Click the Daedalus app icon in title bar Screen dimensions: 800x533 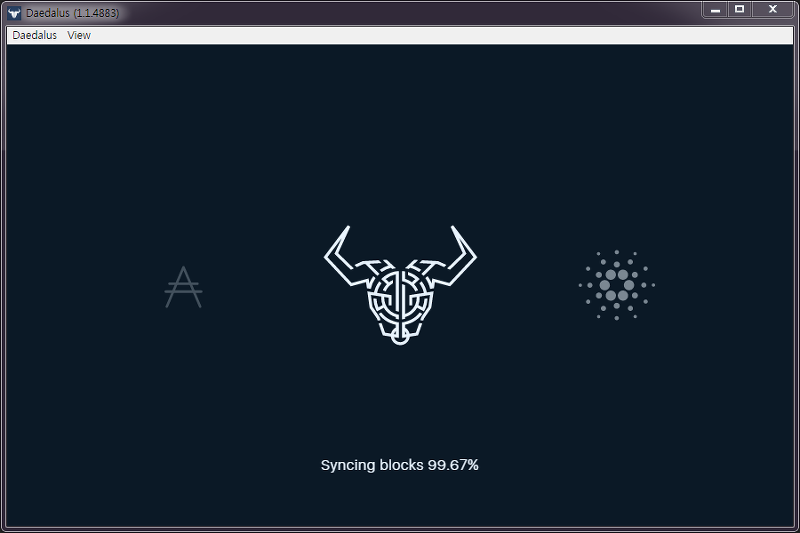click(14, 13)
